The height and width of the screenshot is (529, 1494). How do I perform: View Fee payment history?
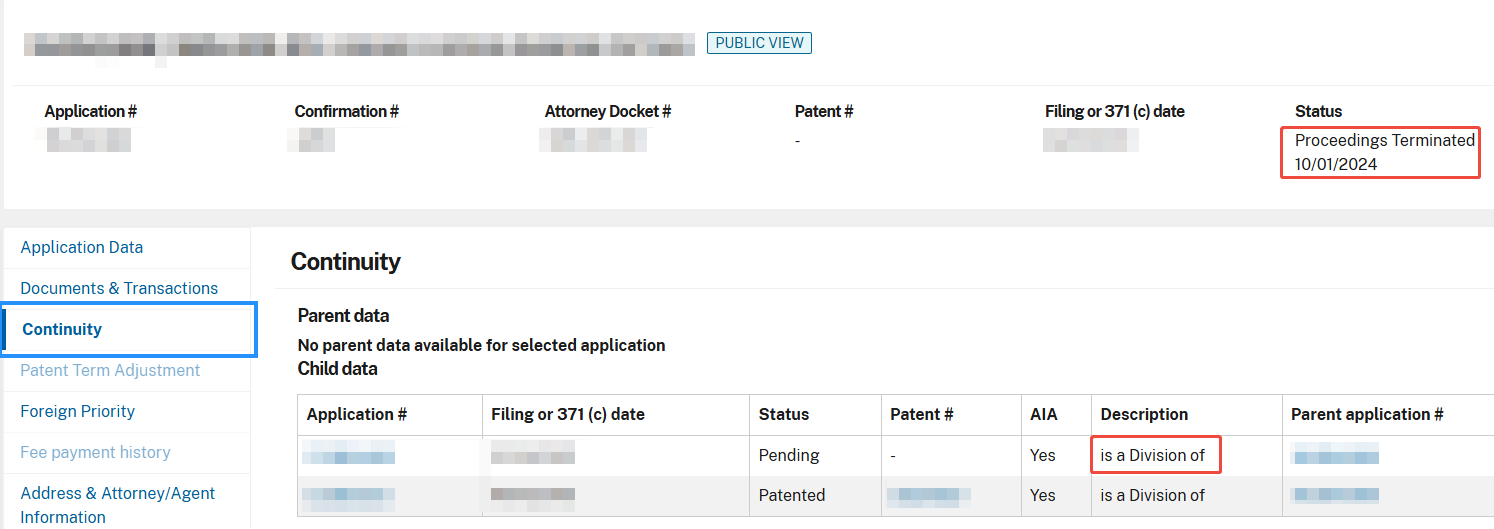point(95,452)
